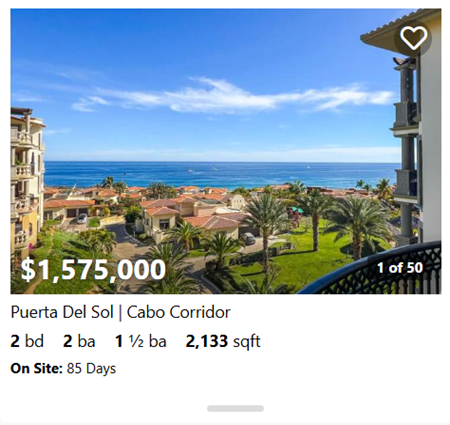
Task: Click the Cabo Corridor area name
Action: coord(179,312)
